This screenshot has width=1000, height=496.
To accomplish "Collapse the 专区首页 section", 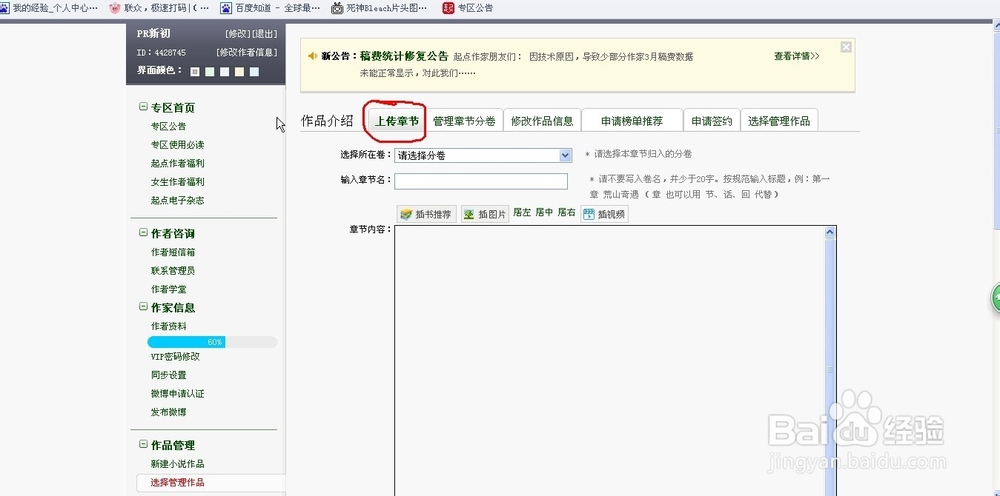I will click(x=143, y=107).
